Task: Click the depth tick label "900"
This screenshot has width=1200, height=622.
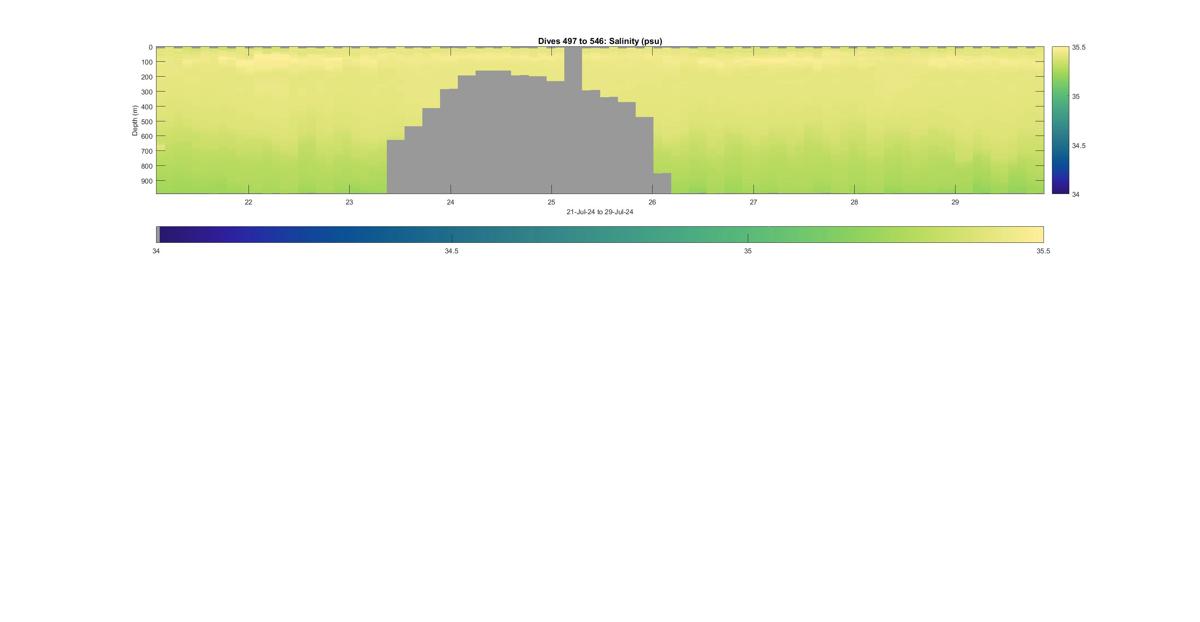Action: (x=146, y=181)
